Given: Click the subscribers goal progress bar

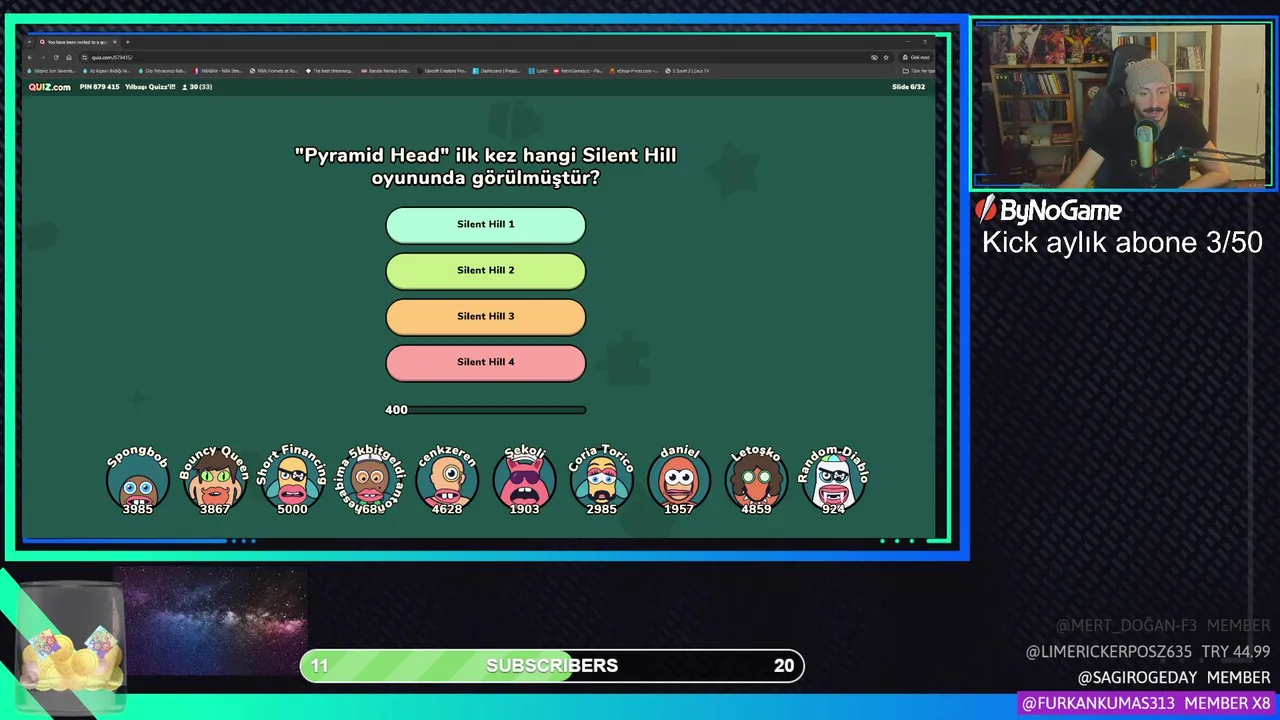Looking at the screenshot, I should 552,666.
